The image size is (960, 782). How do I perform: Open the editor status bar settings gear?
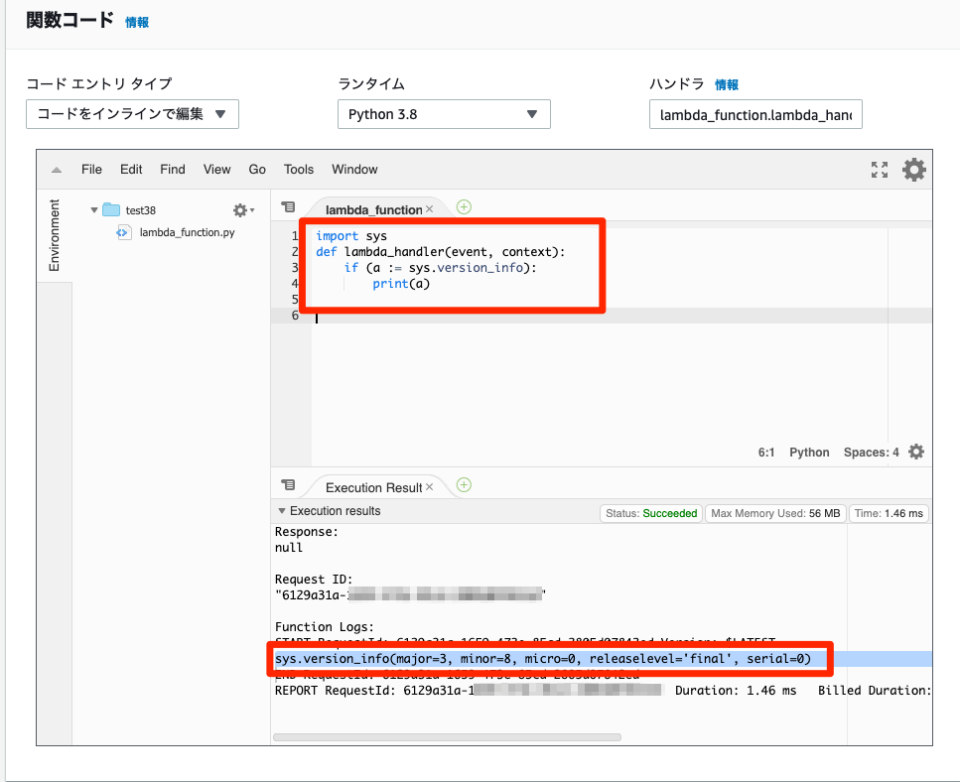[916, 452]
